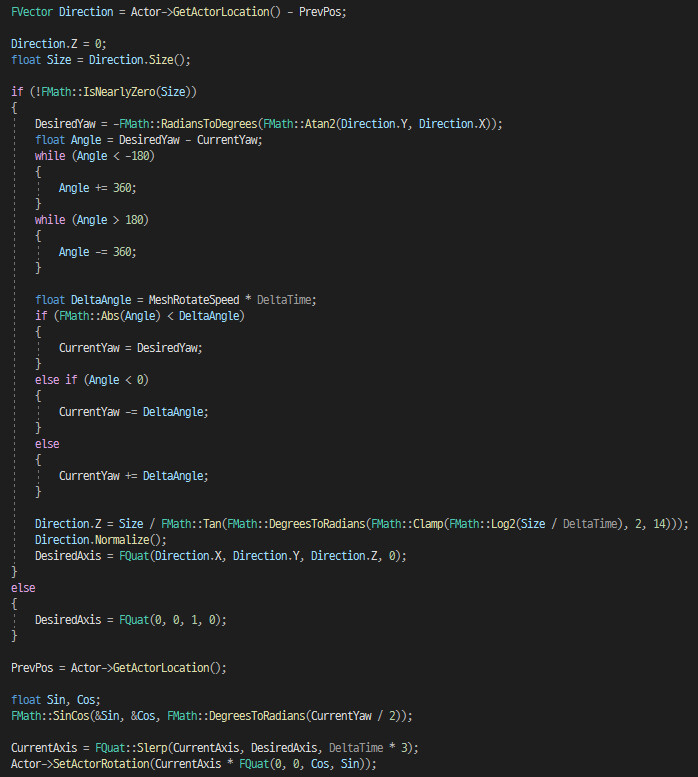
Task: Select the 'while (Angle > 180)' statement
Action: point(92,220)
